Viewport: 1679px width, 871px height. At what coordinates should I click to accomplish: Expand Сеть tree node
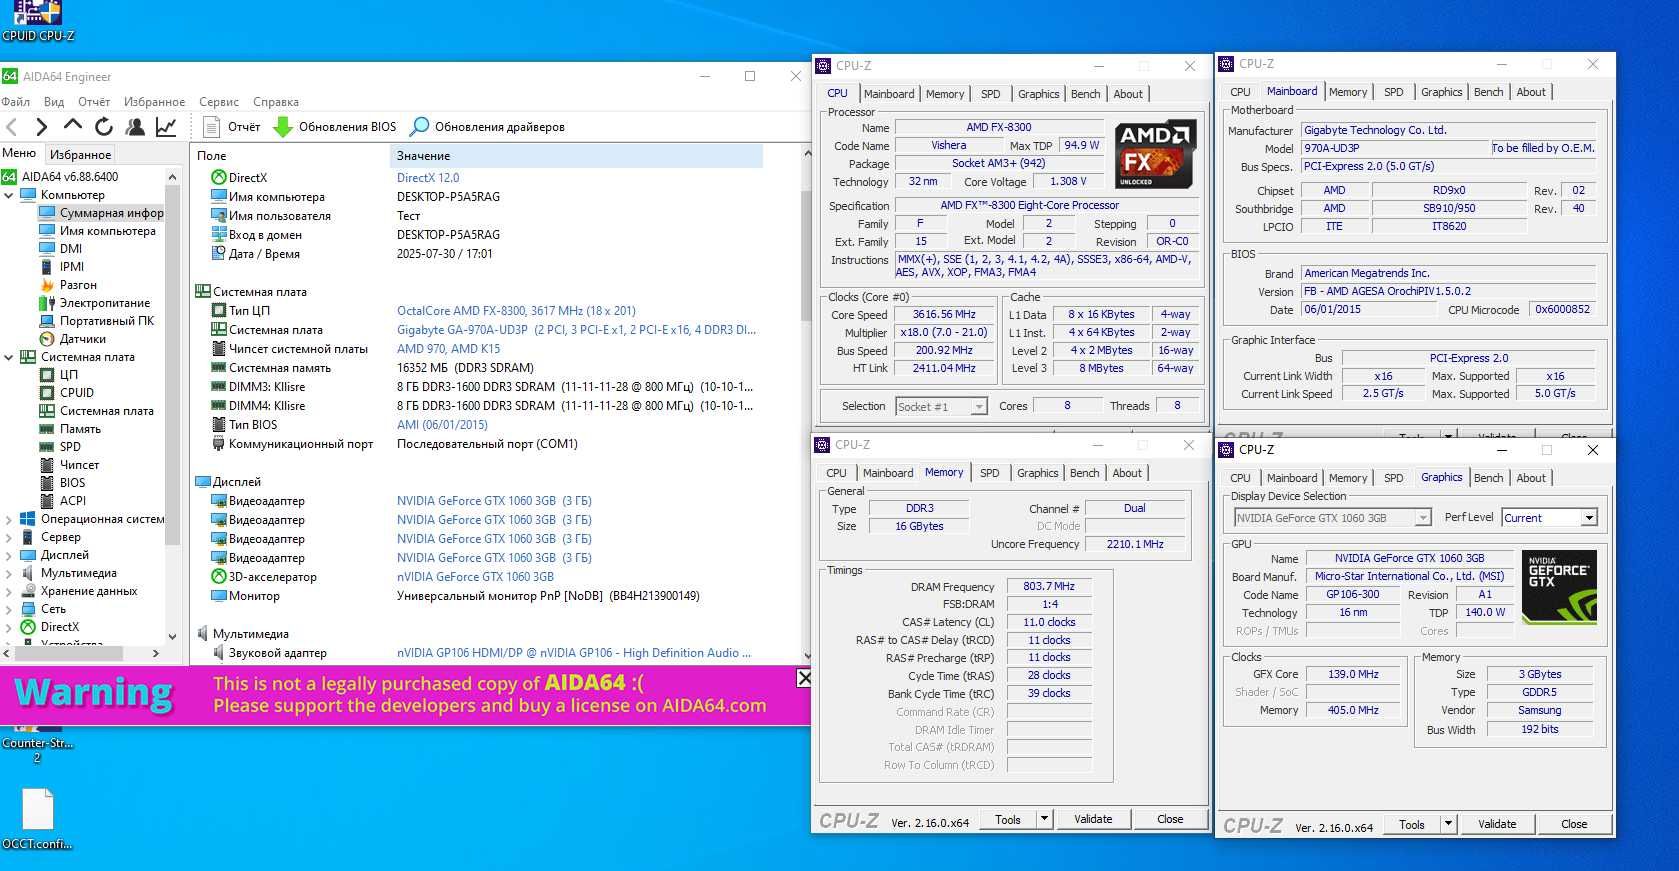(9, 609)
